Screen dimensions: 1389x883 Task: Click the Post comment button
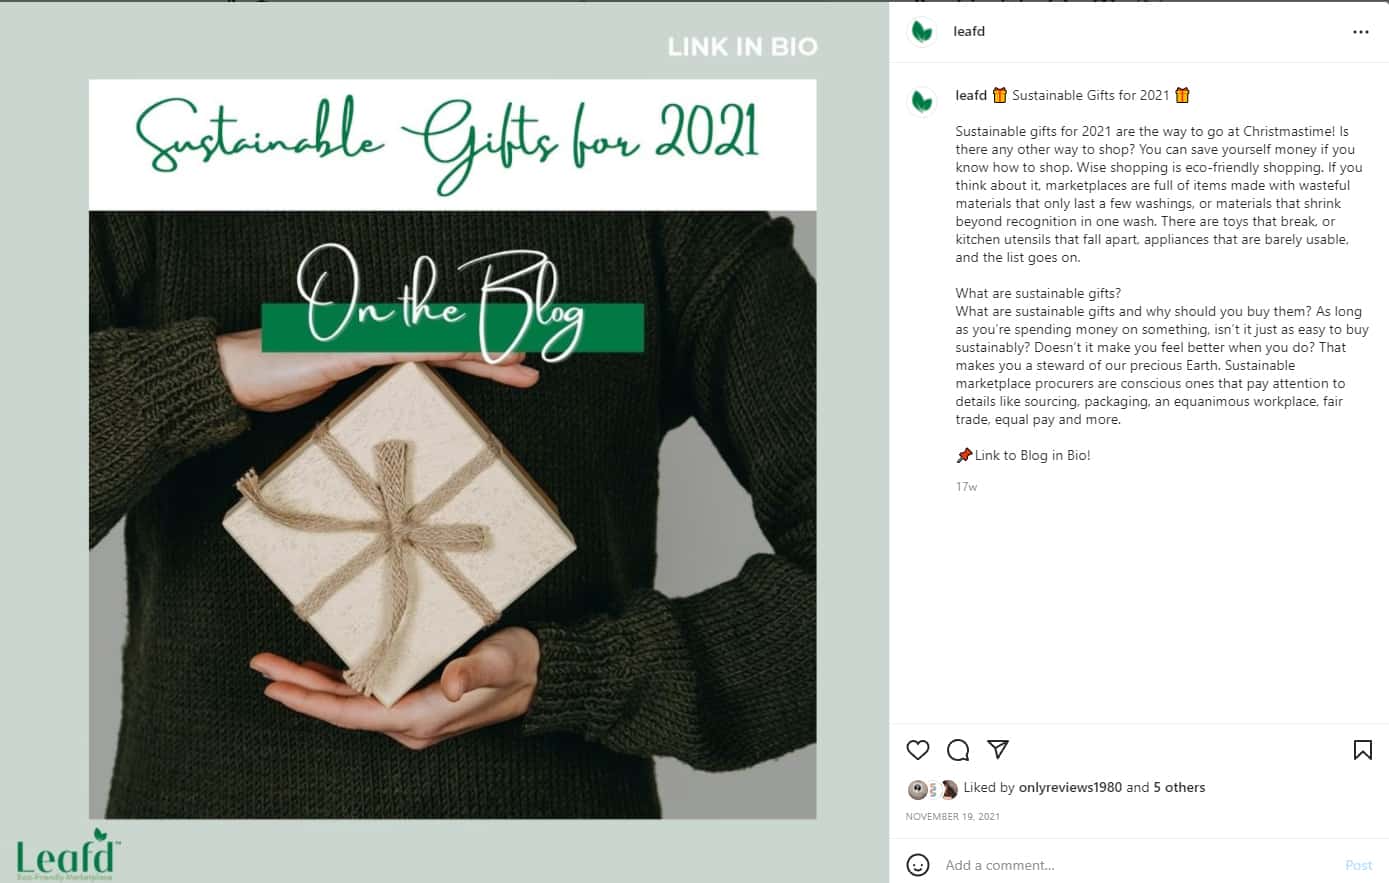point(1358,865)
